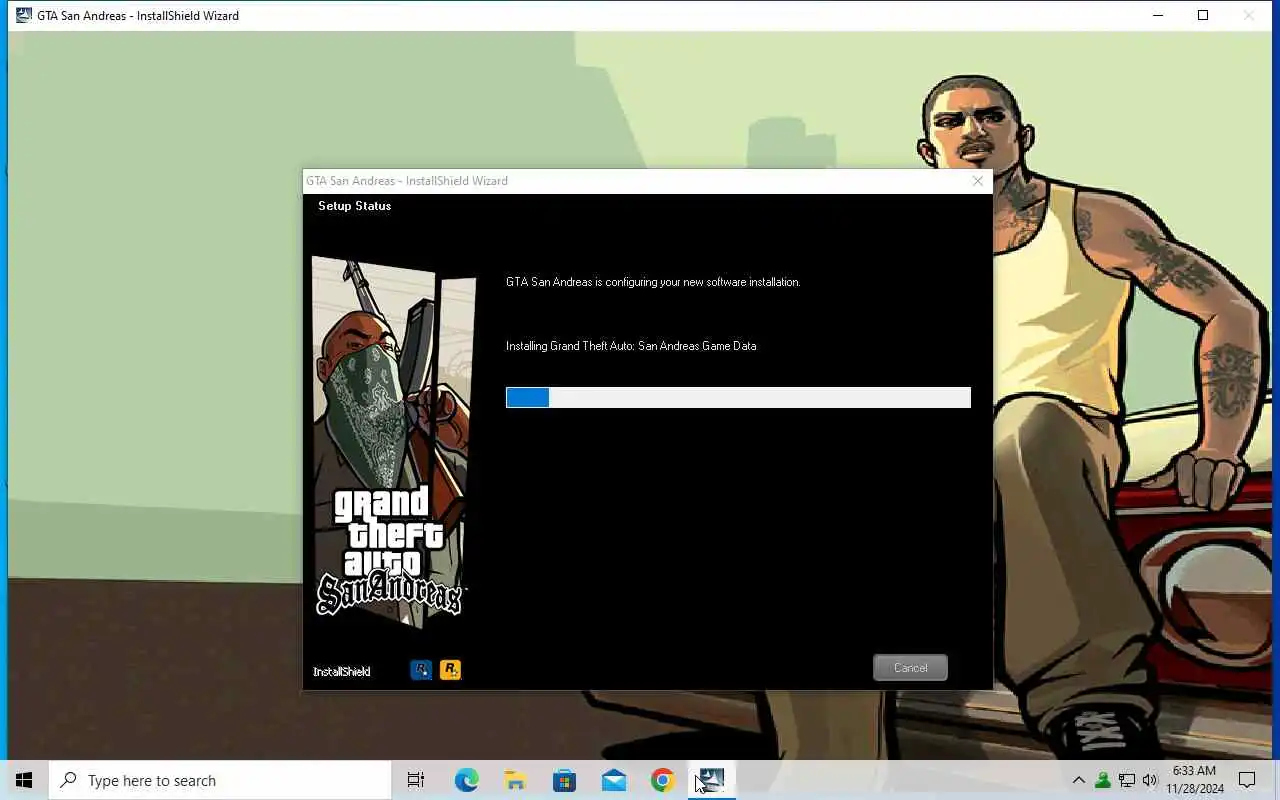Click the inner dialog title bar text

pos(407,181)
